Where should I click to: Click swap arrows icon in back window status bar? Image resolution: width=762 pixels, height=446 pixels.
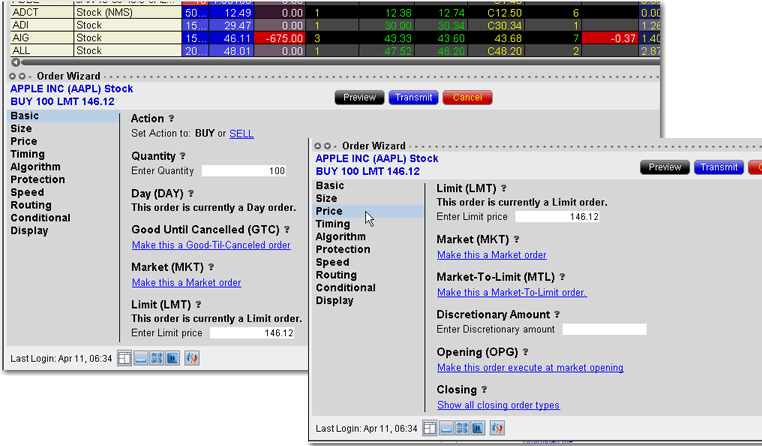point(156,359)
